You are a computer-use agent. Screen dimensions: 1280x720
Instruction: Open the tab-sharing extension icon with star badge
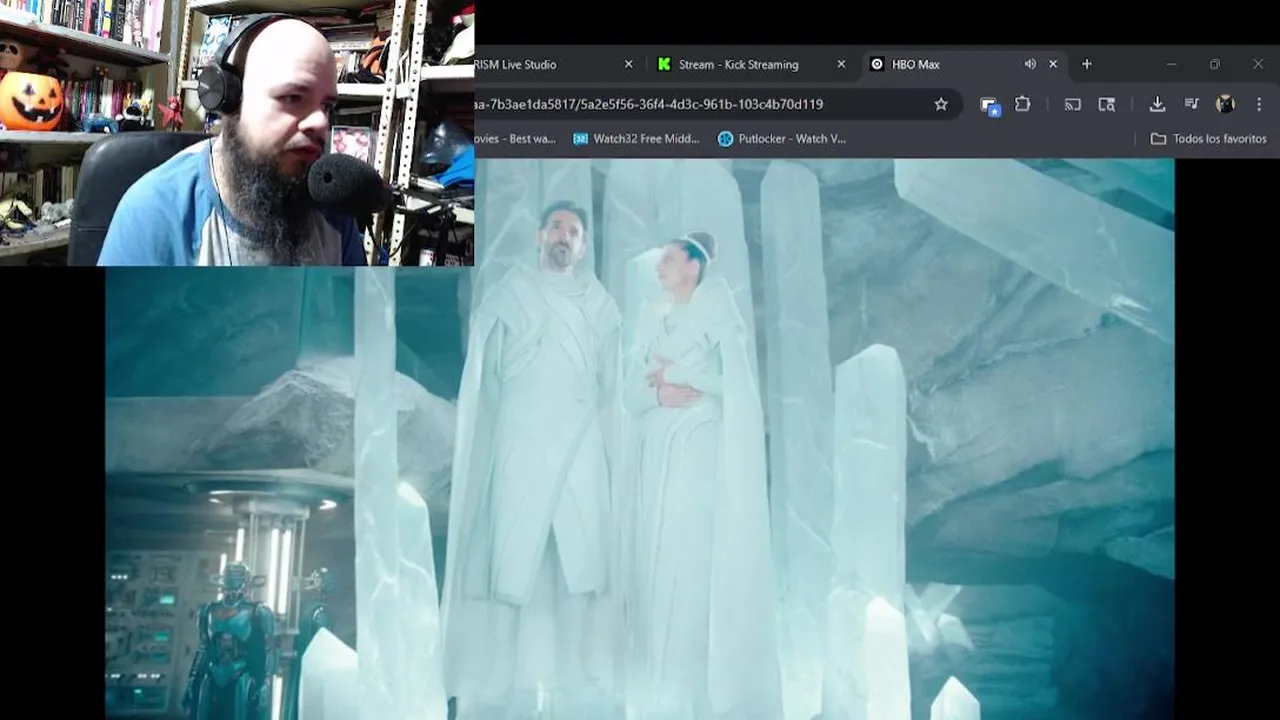tap(989, 105)
